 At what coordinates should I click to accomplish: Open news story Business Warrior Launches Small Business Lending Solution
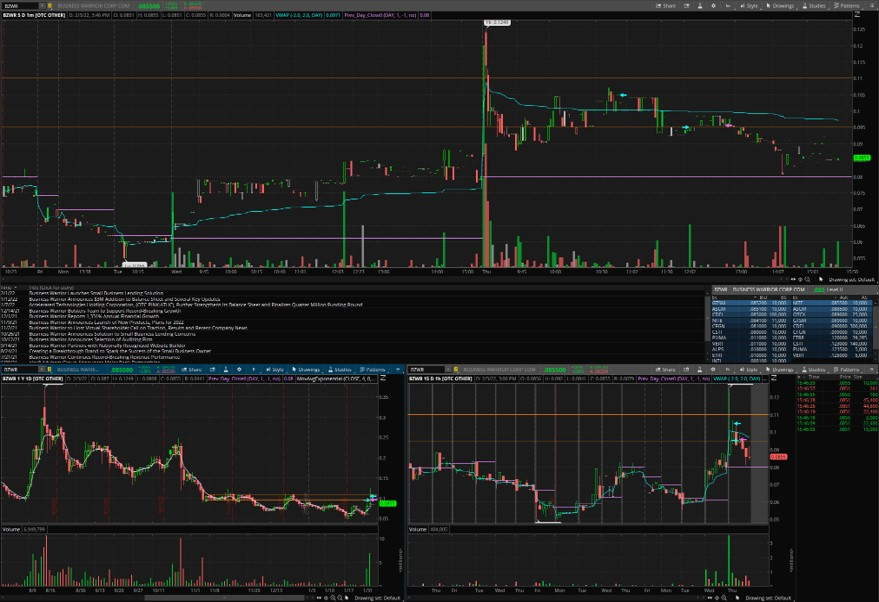[x=96, y=293]
